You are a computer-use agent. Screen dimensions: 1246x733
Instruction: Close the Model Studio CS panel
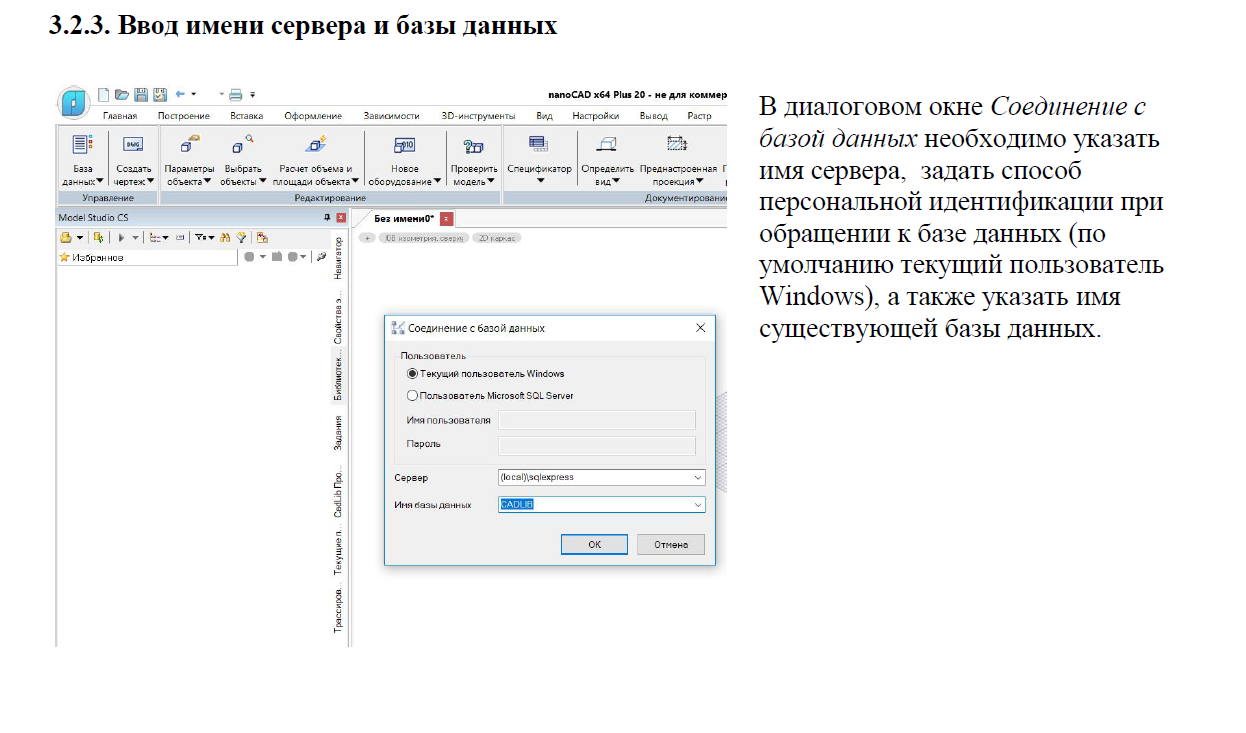[341, 218]
